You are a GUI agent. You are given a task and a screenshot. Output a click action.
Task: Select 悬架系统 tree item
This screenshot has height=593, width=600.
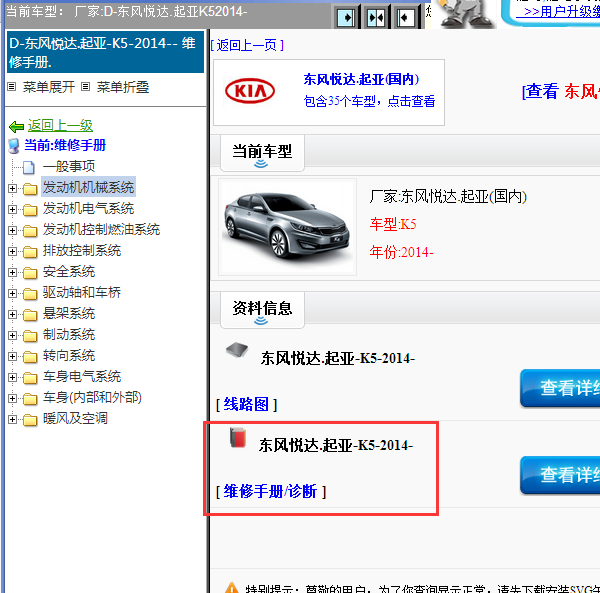[x=69, y=314]
